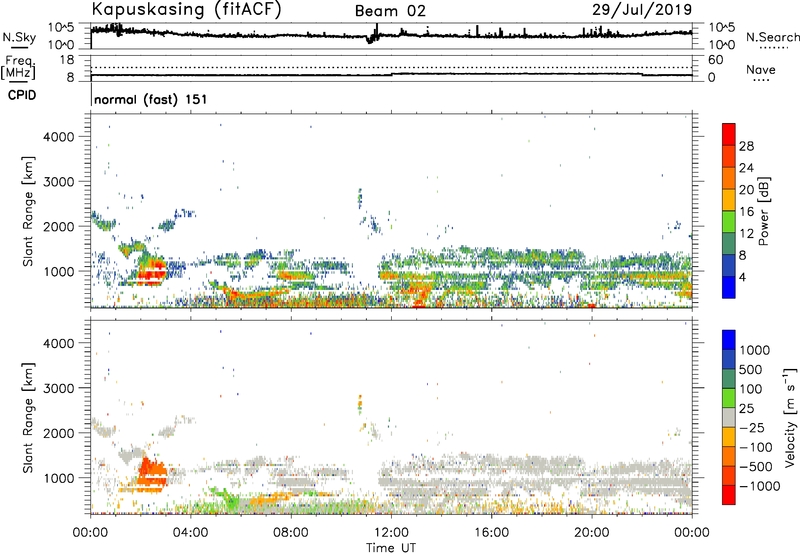Click the 'N.Sky' axis label
The height and width of the screenshot is (554, 800).
[x=19, y=37]
